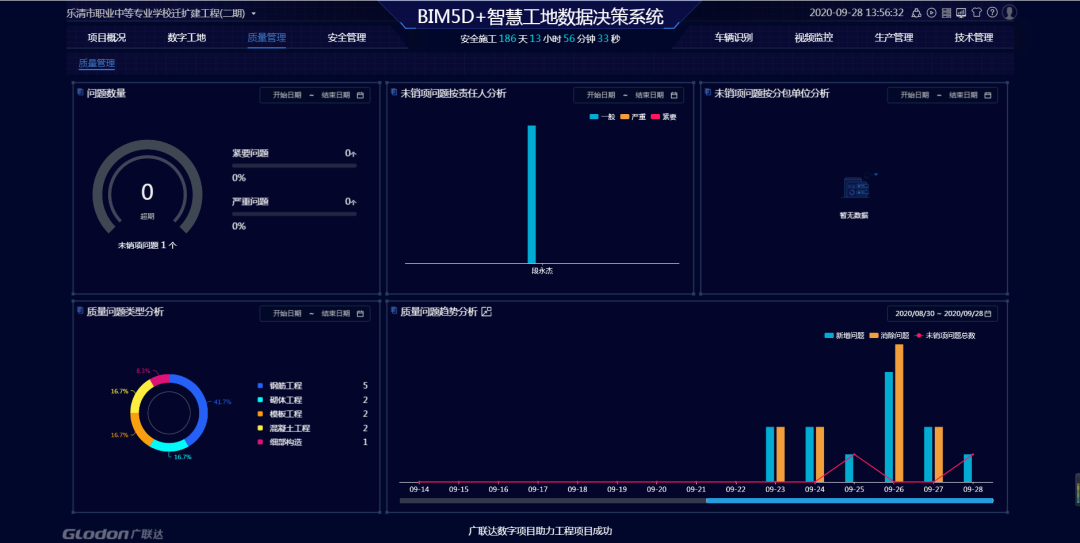This screenshot has height=543, width=1080.
Task: Toggle 钢筋工程 in donut legend
Action: (x=280, y=386)
